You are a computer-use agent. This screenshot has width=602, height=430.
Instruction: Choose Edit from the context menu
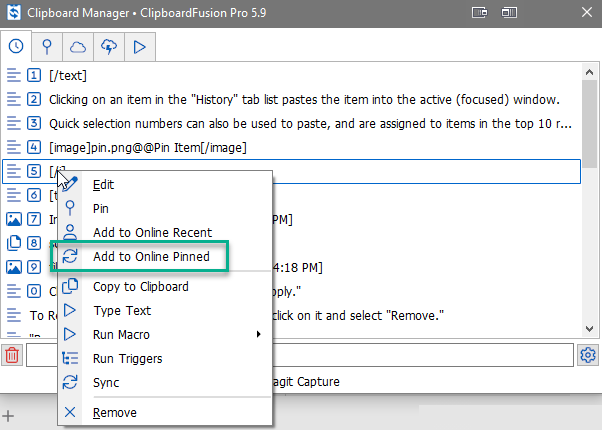coord(103,185)
